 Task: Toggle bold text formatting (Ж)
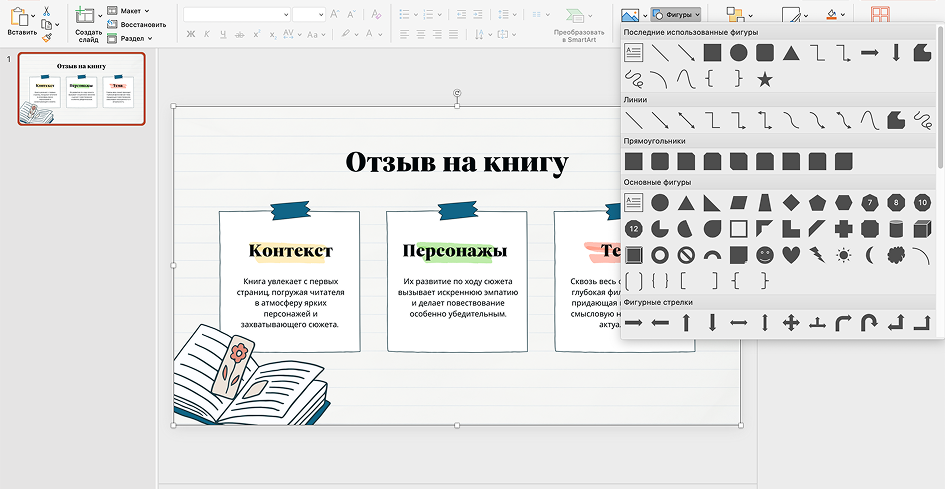(190, 34)
